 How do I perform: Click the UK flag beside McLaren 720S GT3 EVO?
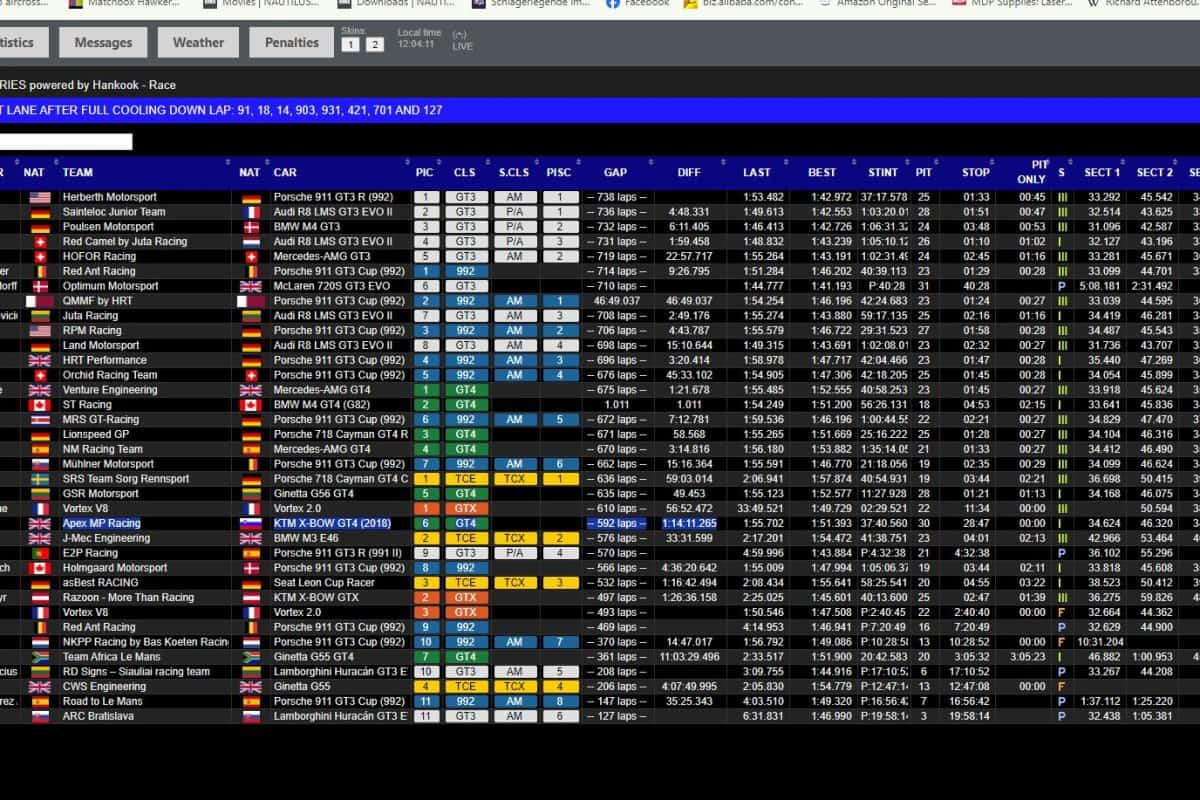pos(250,286)
